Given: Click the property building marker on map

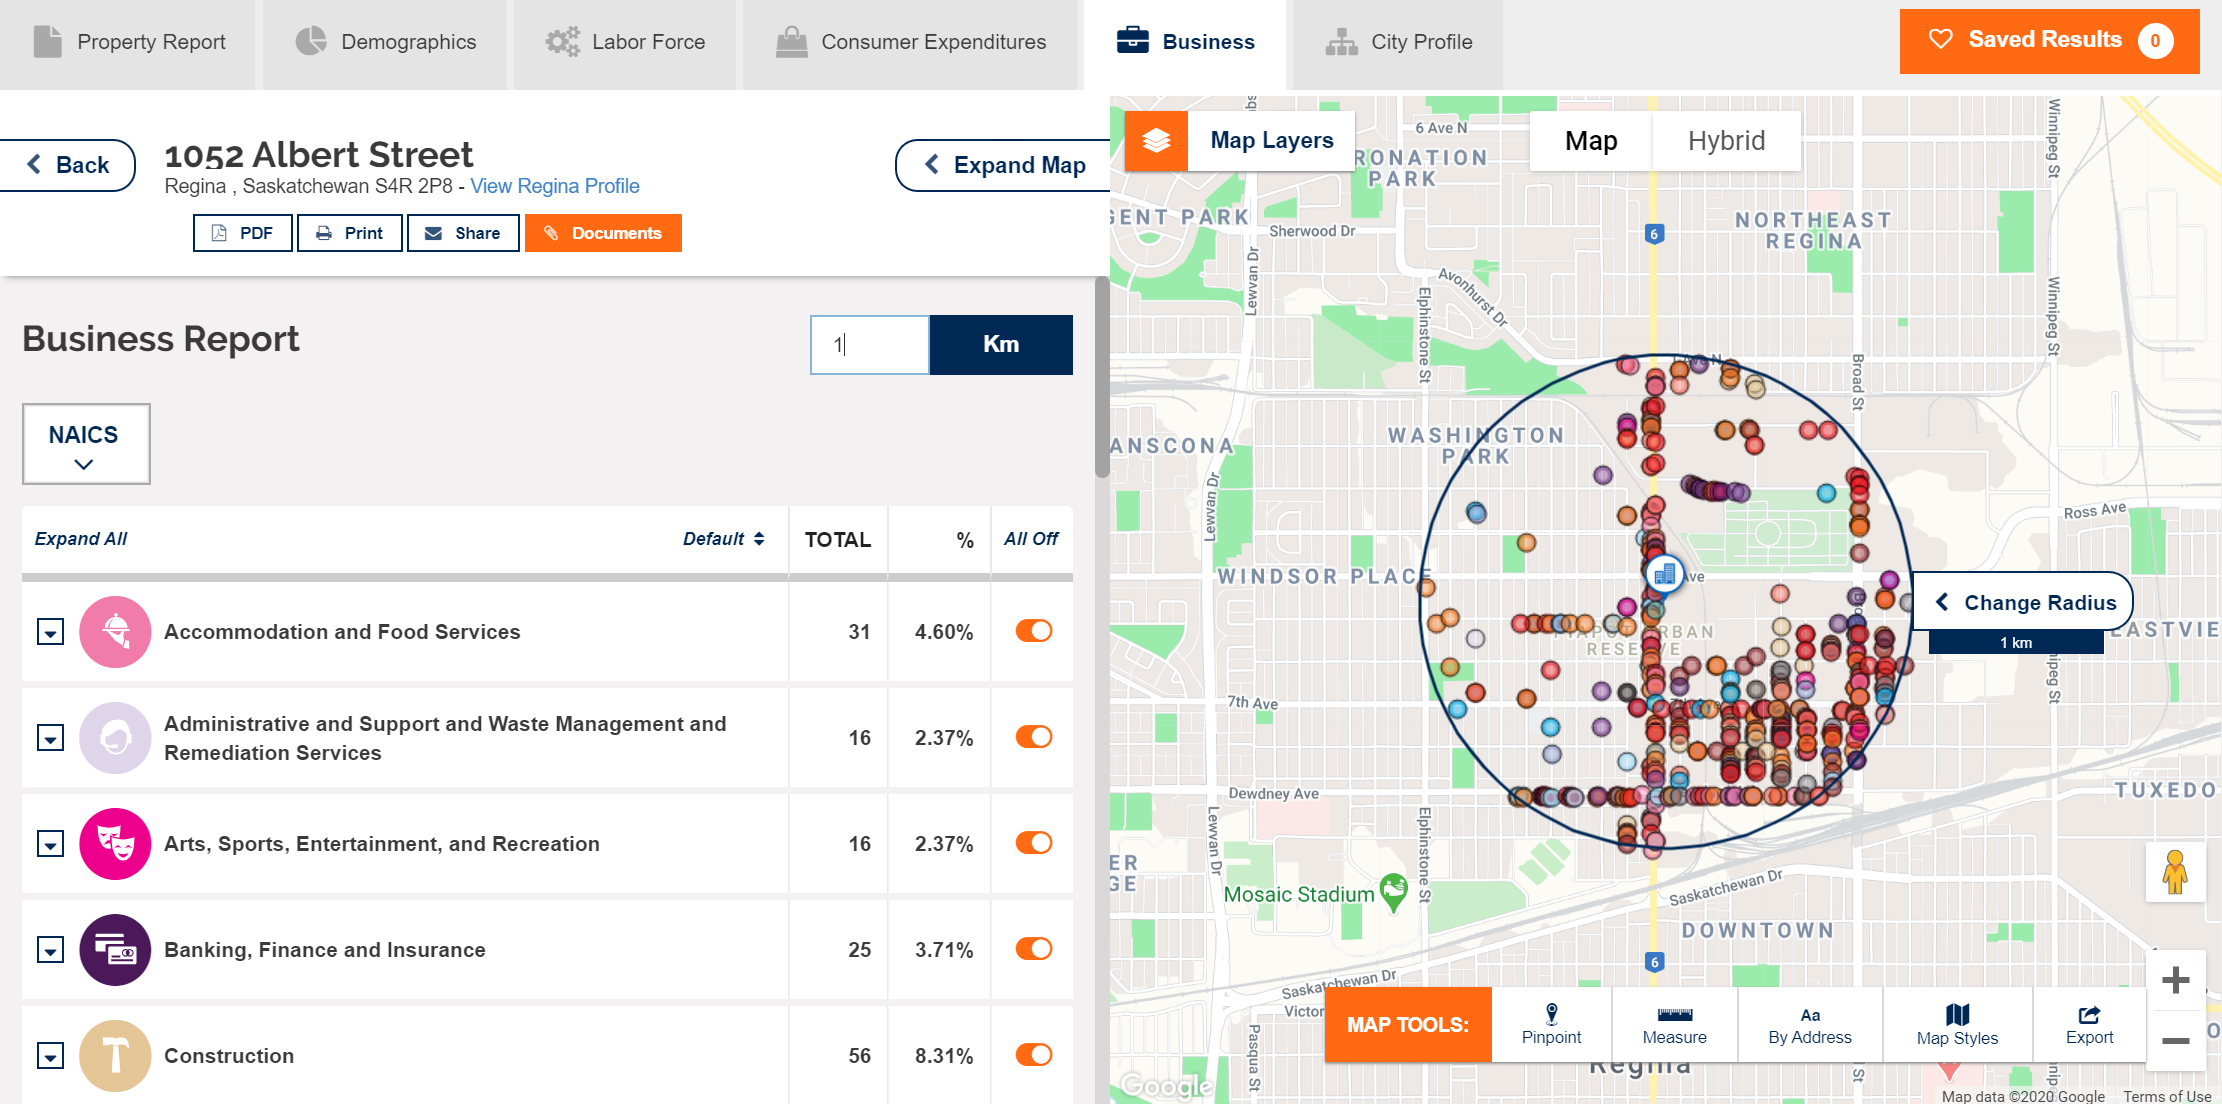Looking at the screenshot, I should coord(1664,574).
